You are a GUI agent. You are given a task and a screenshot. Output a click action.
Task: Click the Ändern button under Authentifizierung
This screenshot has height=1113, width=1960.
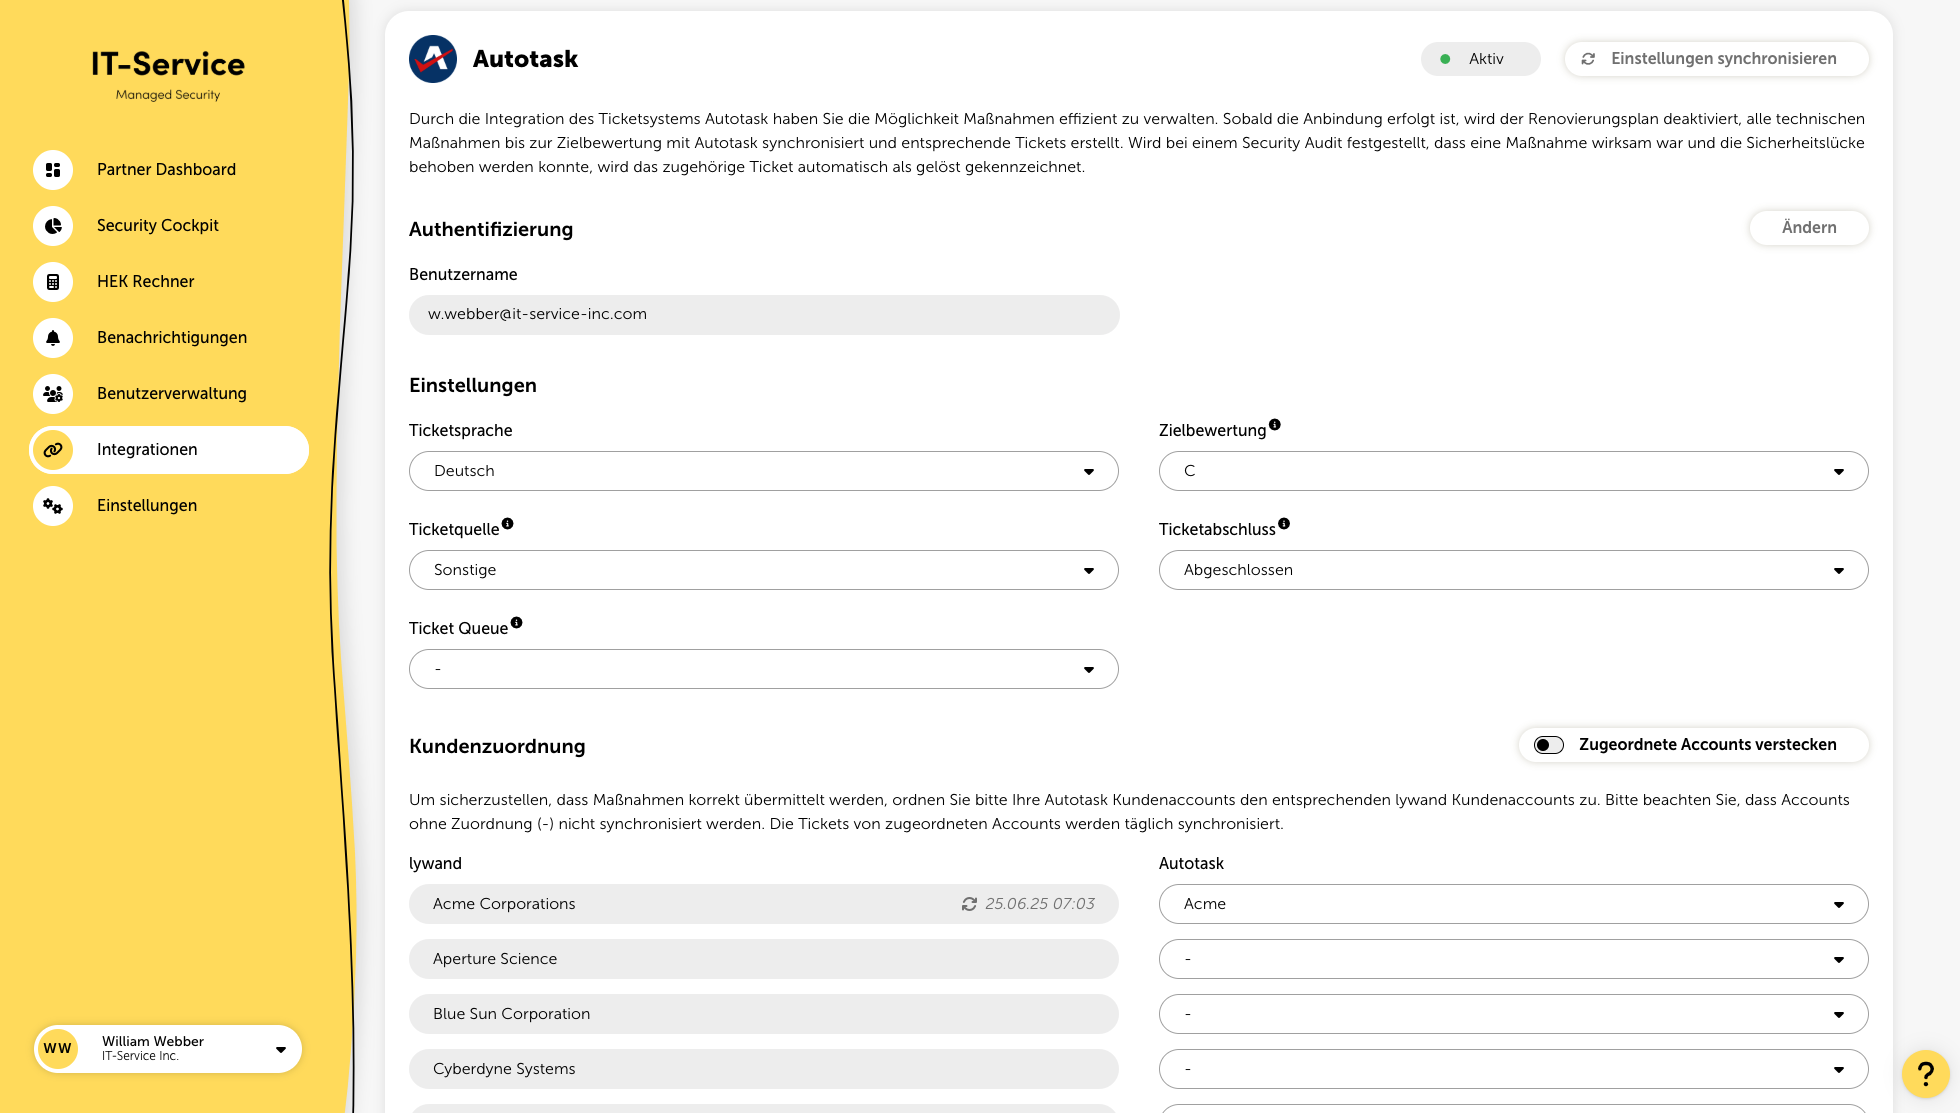click(x=1808, y=228)
